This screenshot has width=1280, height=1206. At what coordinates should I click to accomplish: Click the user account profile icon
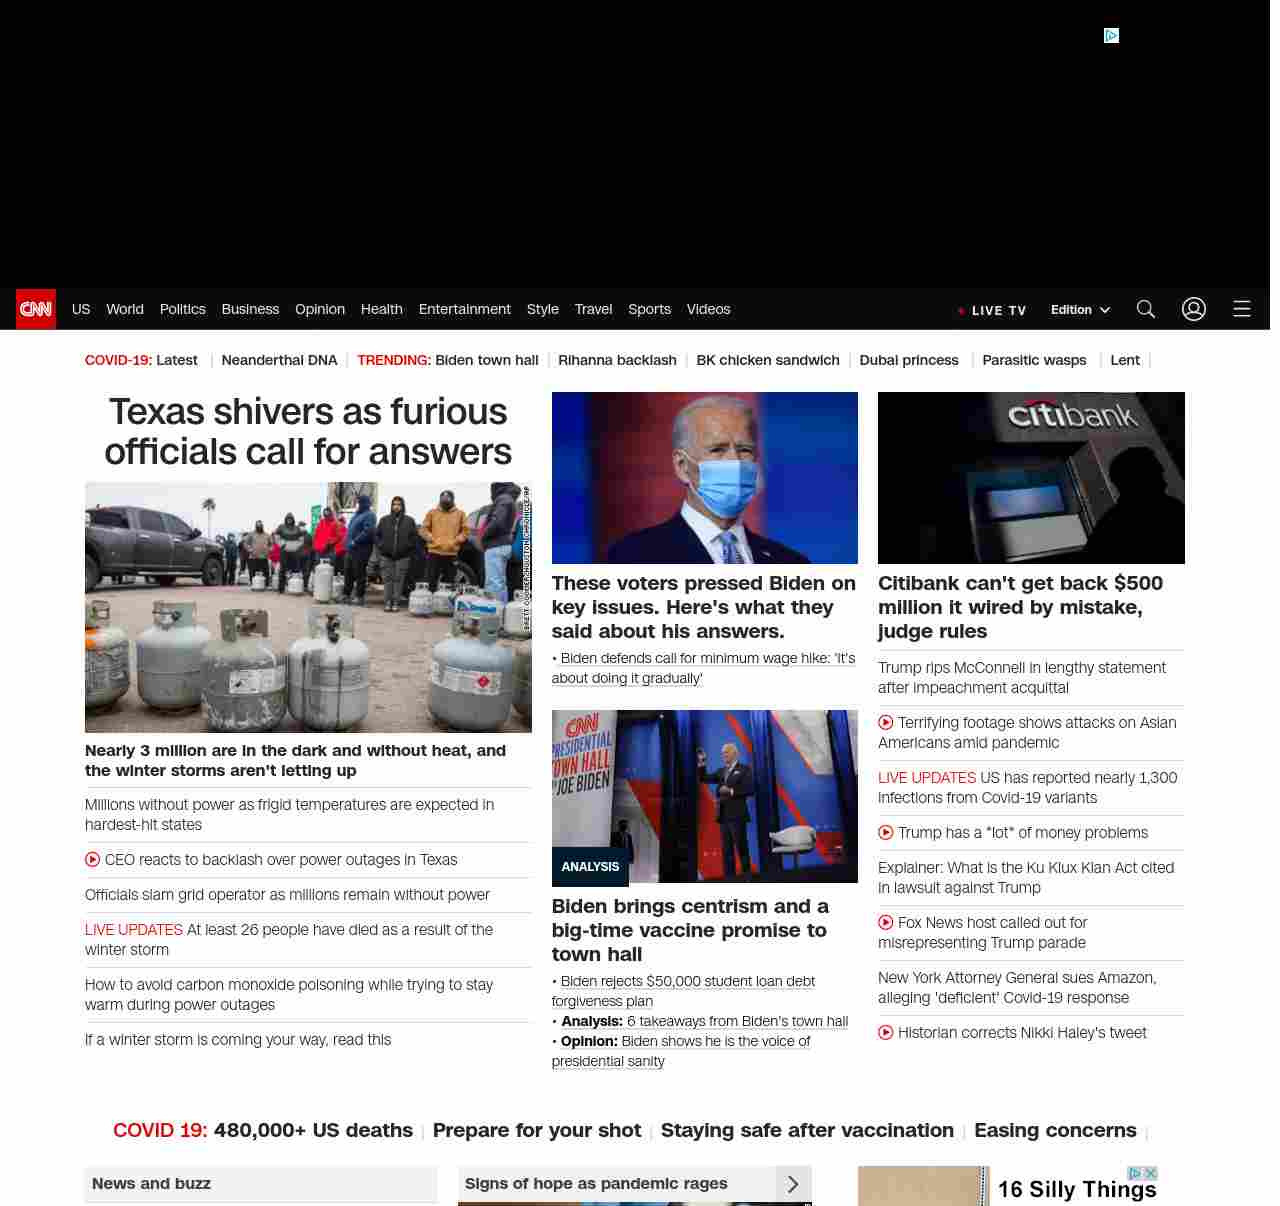click(x=1194, y=309)
